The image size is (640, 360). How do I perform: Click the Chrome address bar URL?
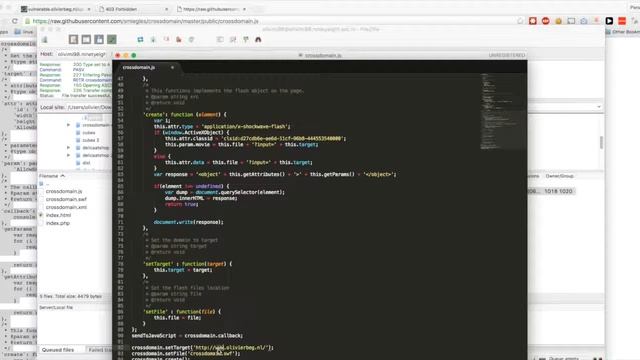145,21
